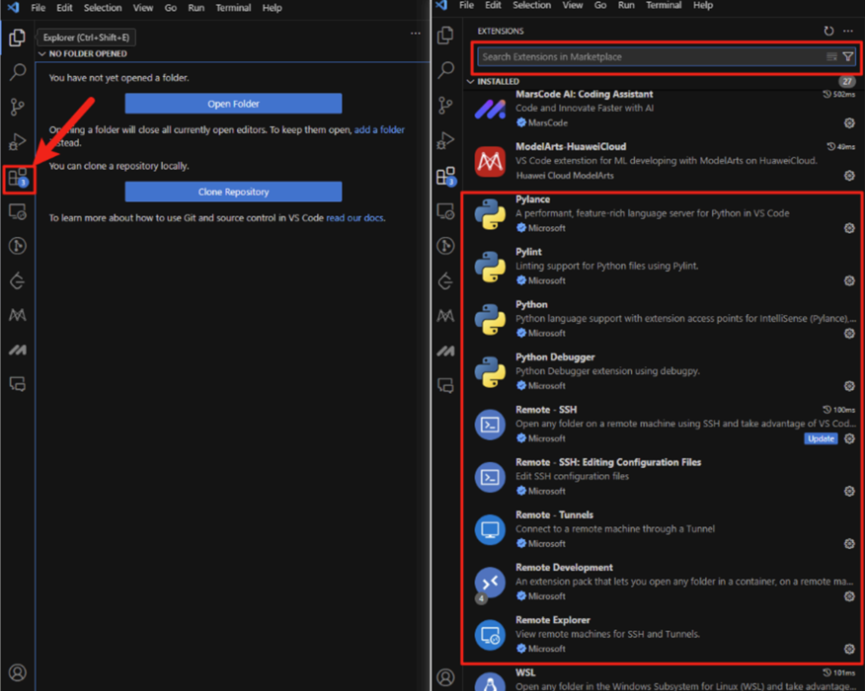Focus the Search Extensions in Marketplace field
The height and width of the screenshot is (691, 865).
666,57
